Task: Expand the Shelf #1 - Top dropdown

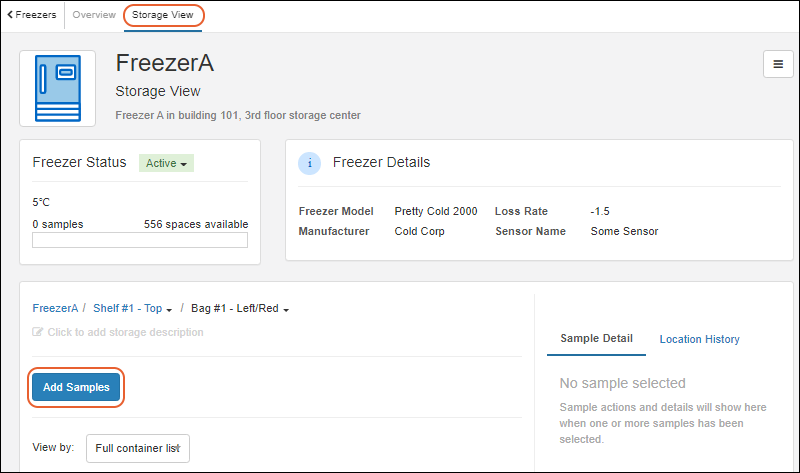Action: 133,309
